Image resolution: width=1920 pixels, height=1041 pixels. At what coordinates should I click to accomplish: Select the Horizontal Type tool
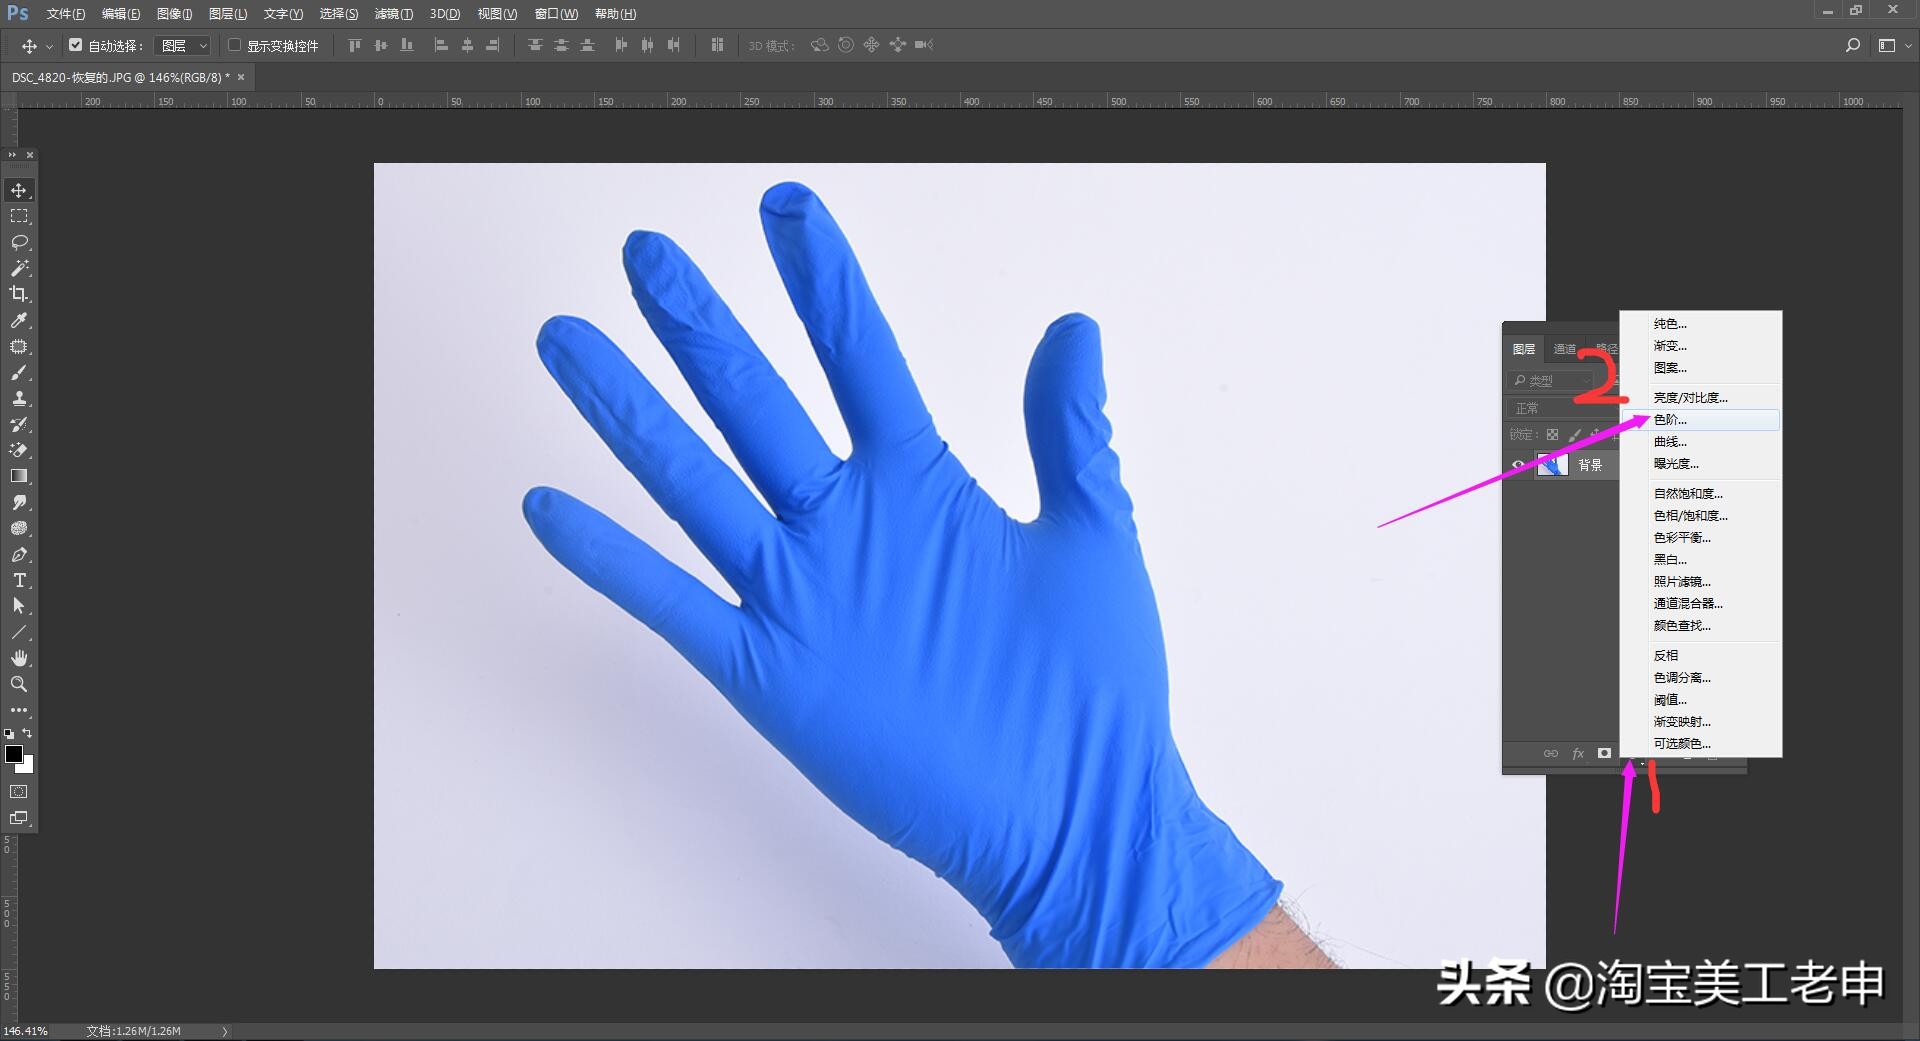click(x=19, y=580)
